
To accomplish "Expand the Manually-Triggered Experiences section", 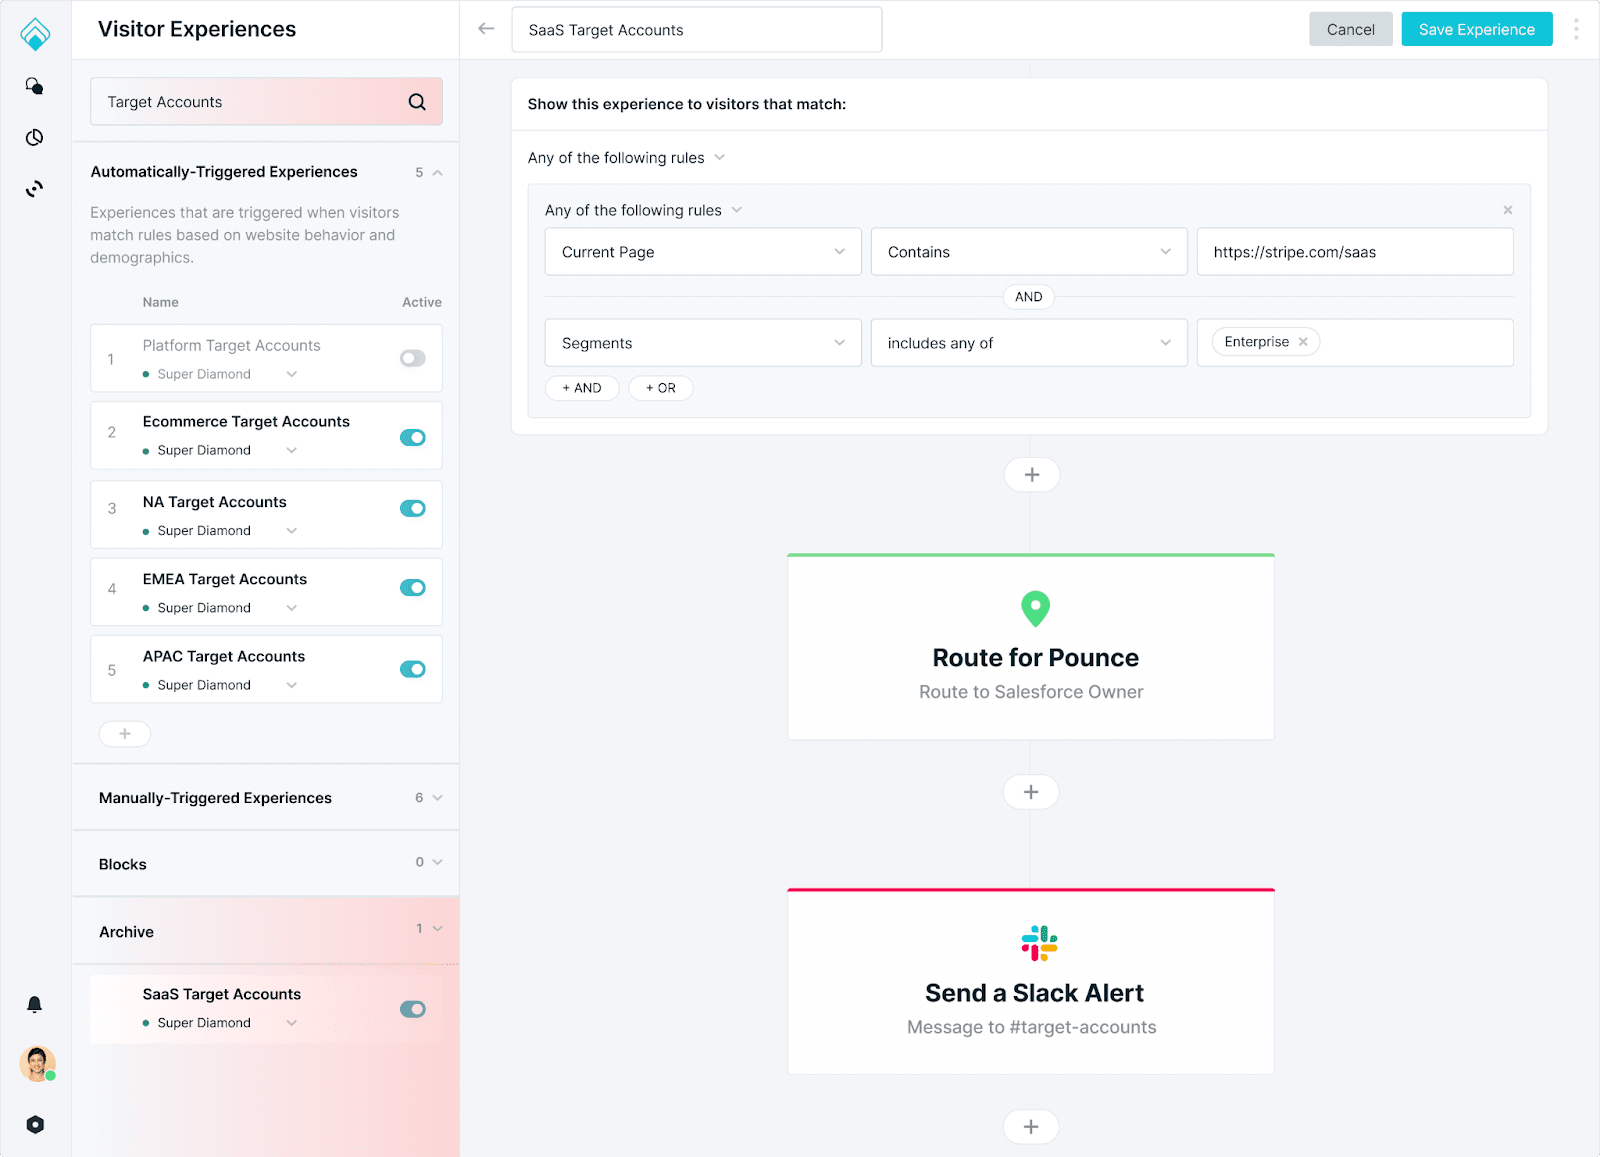I will click(266, 798).
